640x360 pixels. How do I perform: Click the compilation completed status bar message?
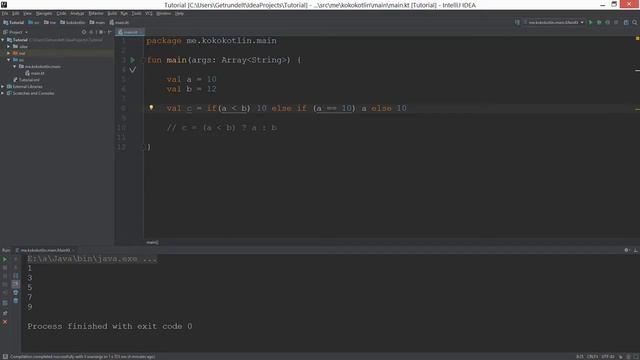[82, 356]
